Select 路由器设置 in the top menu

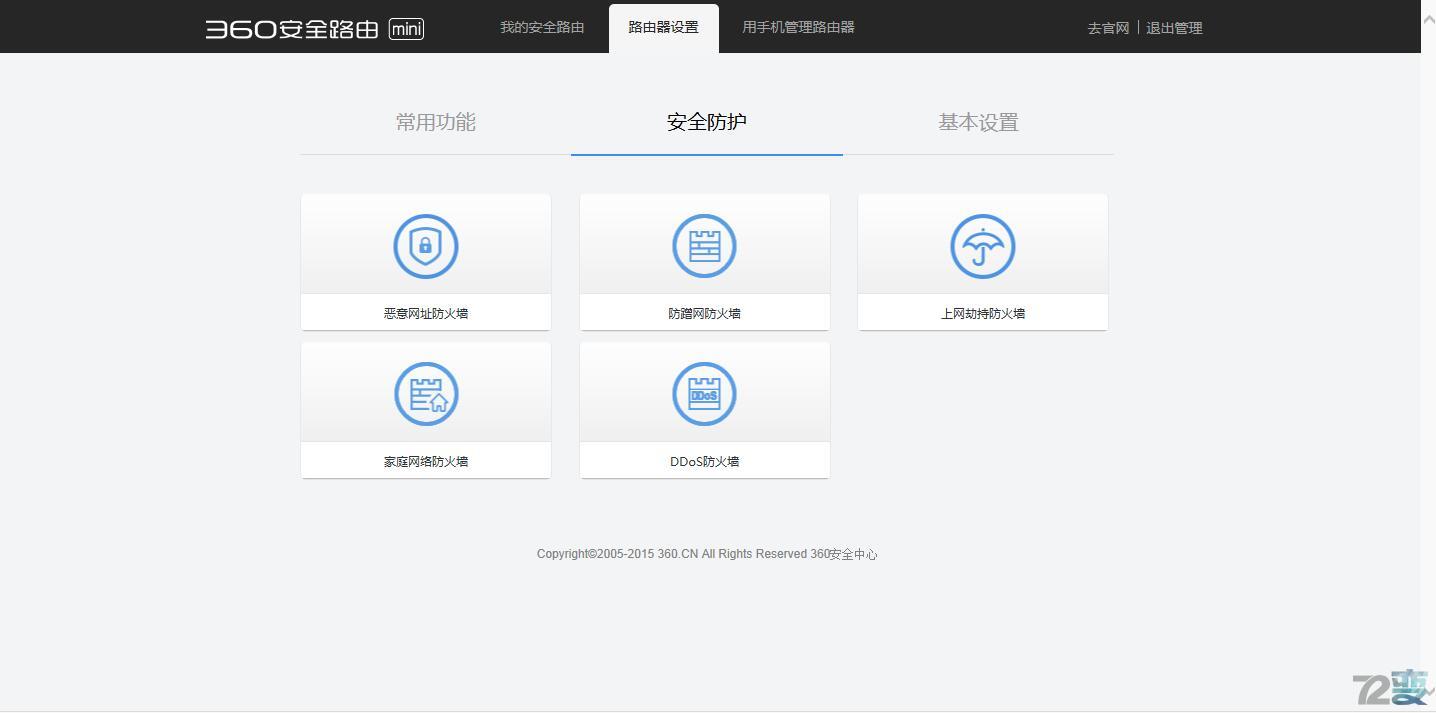click(x=663, y=27)
